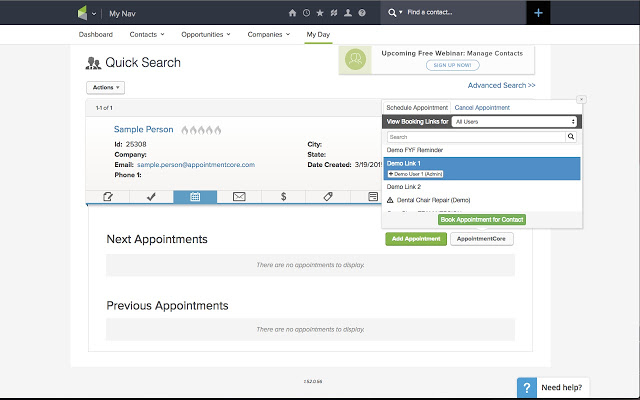Expand the Opportunities menu
The width and height of the screenshot is (640, 400).
pyautogui.click(x=206, y=34)
